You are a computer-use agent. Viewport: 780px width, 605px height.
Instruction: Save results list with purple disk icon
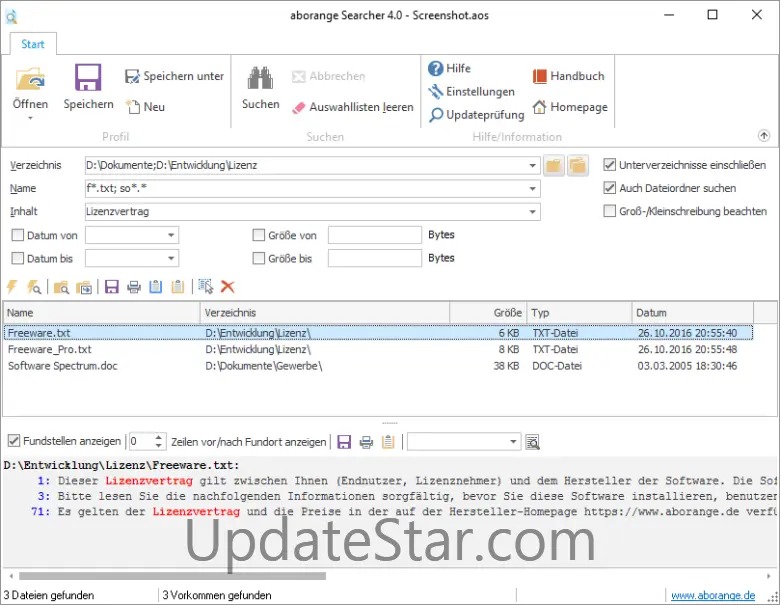(111, 287)
